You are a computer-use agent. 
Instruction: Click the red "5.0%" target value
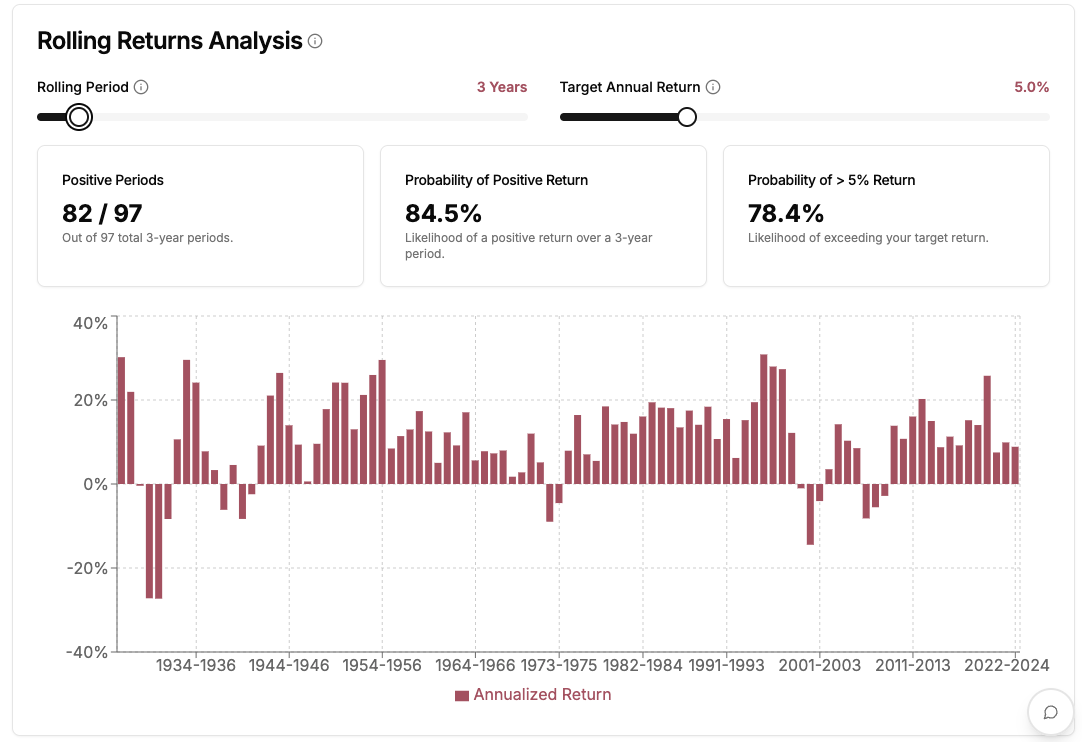(x=1031, y=87)
